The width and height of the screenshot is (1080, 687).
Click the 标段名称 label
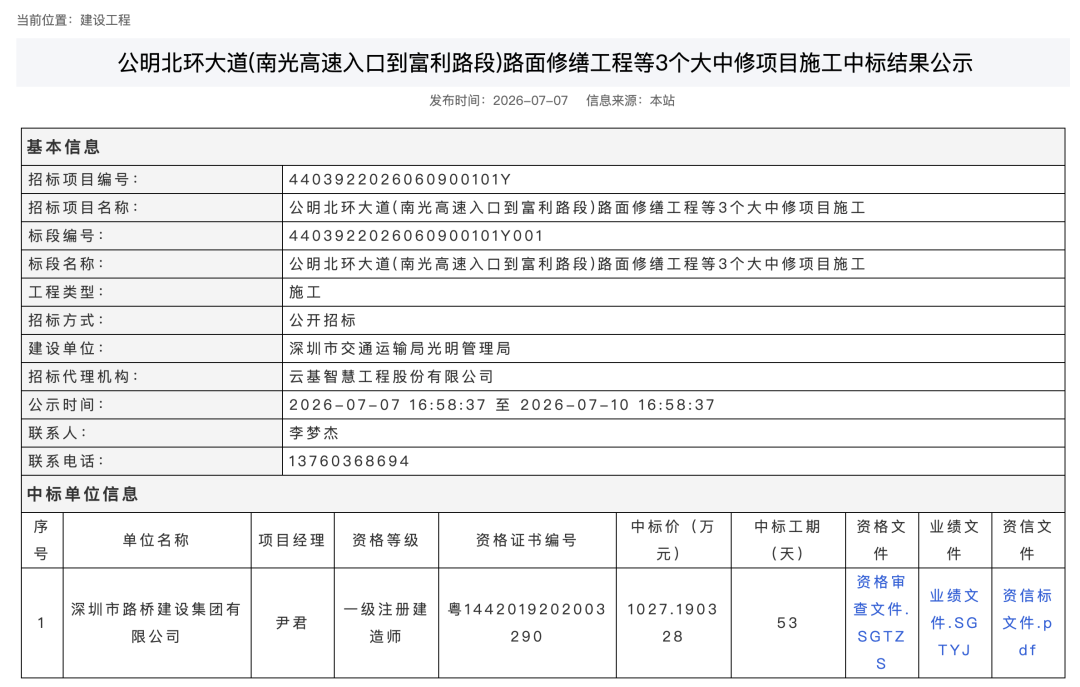point(65,265)
